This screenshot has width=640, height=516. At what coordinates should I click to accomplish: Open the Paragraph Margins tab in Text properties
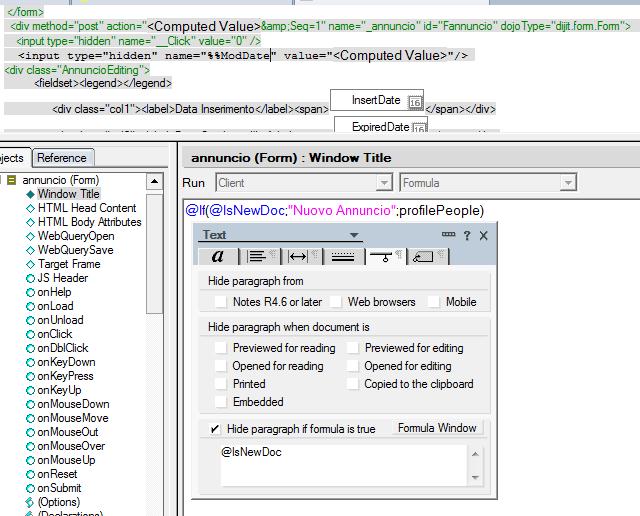tap(301, 256)
